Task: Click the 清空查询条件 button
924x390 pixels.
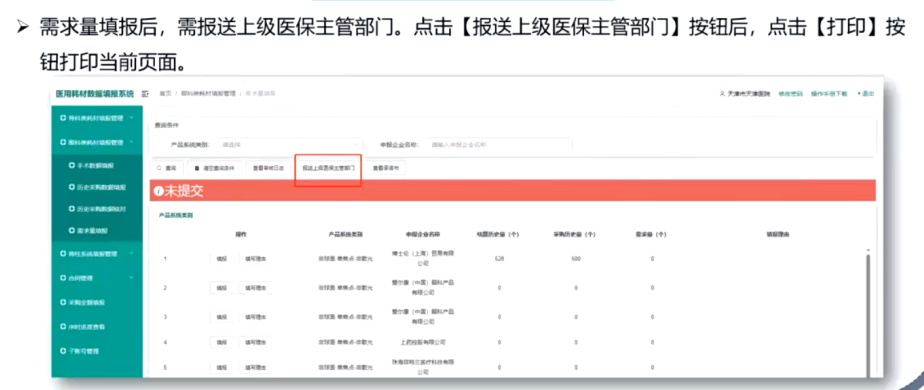Action: click(214, 168)
